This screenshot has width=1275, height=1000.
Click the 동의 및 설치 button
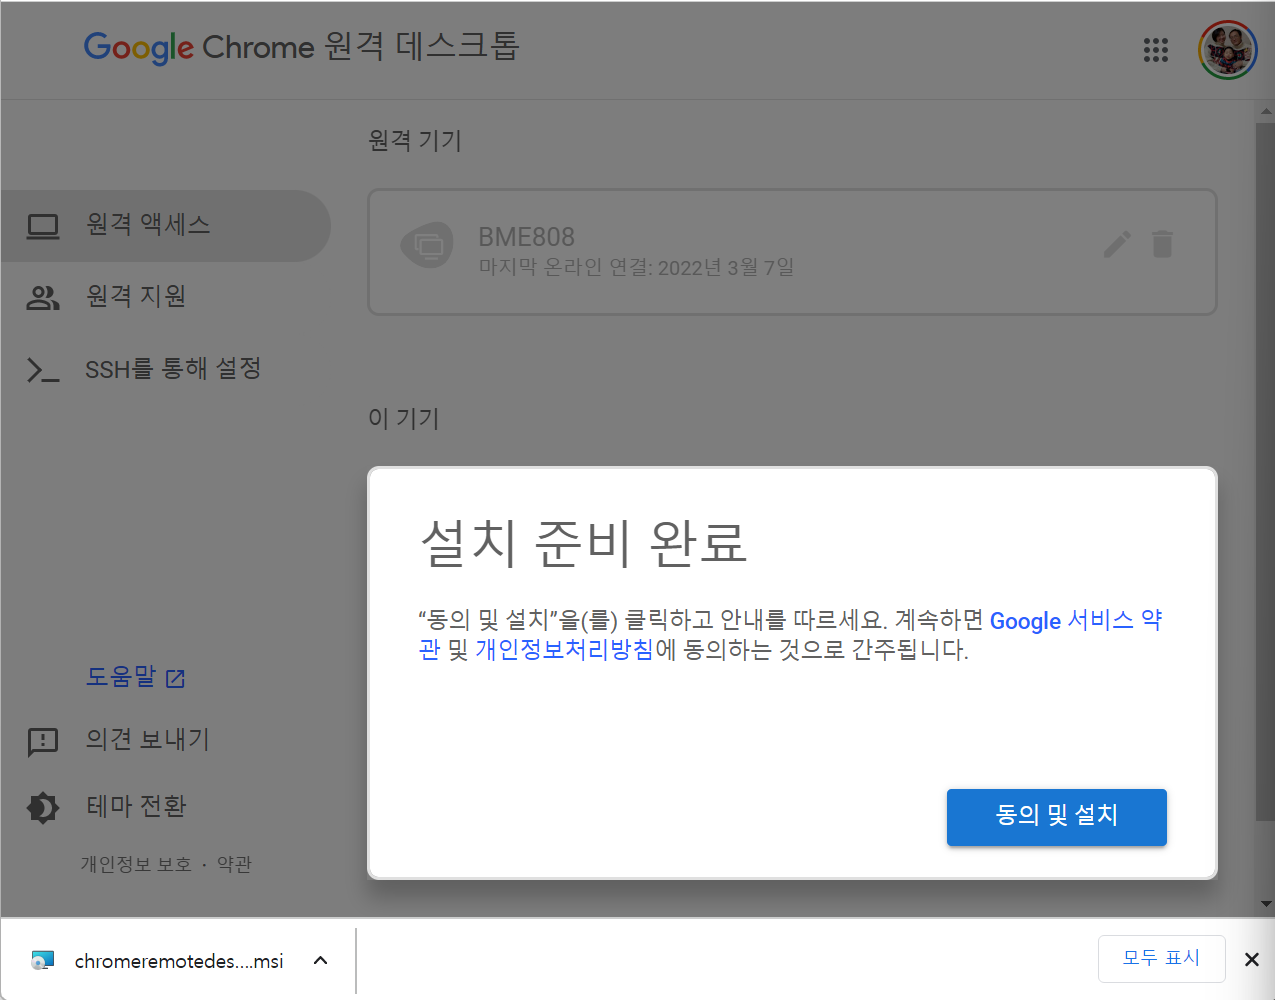click(x=1056, y=817)
